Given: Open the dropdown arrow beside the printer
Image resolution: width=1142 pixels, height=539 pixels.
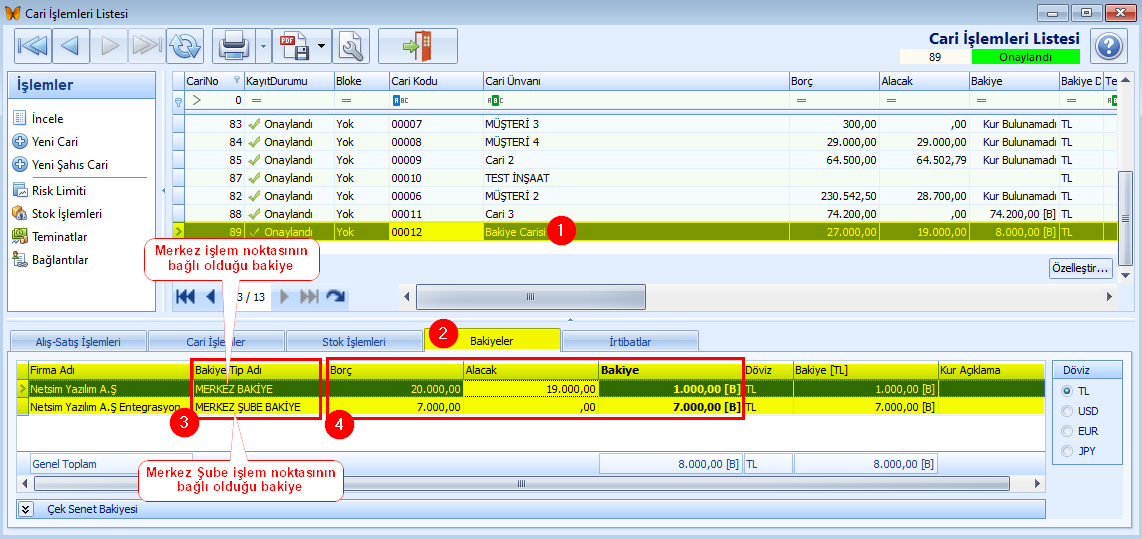Looking at the screenshot, I should click(x=262, y=46).
